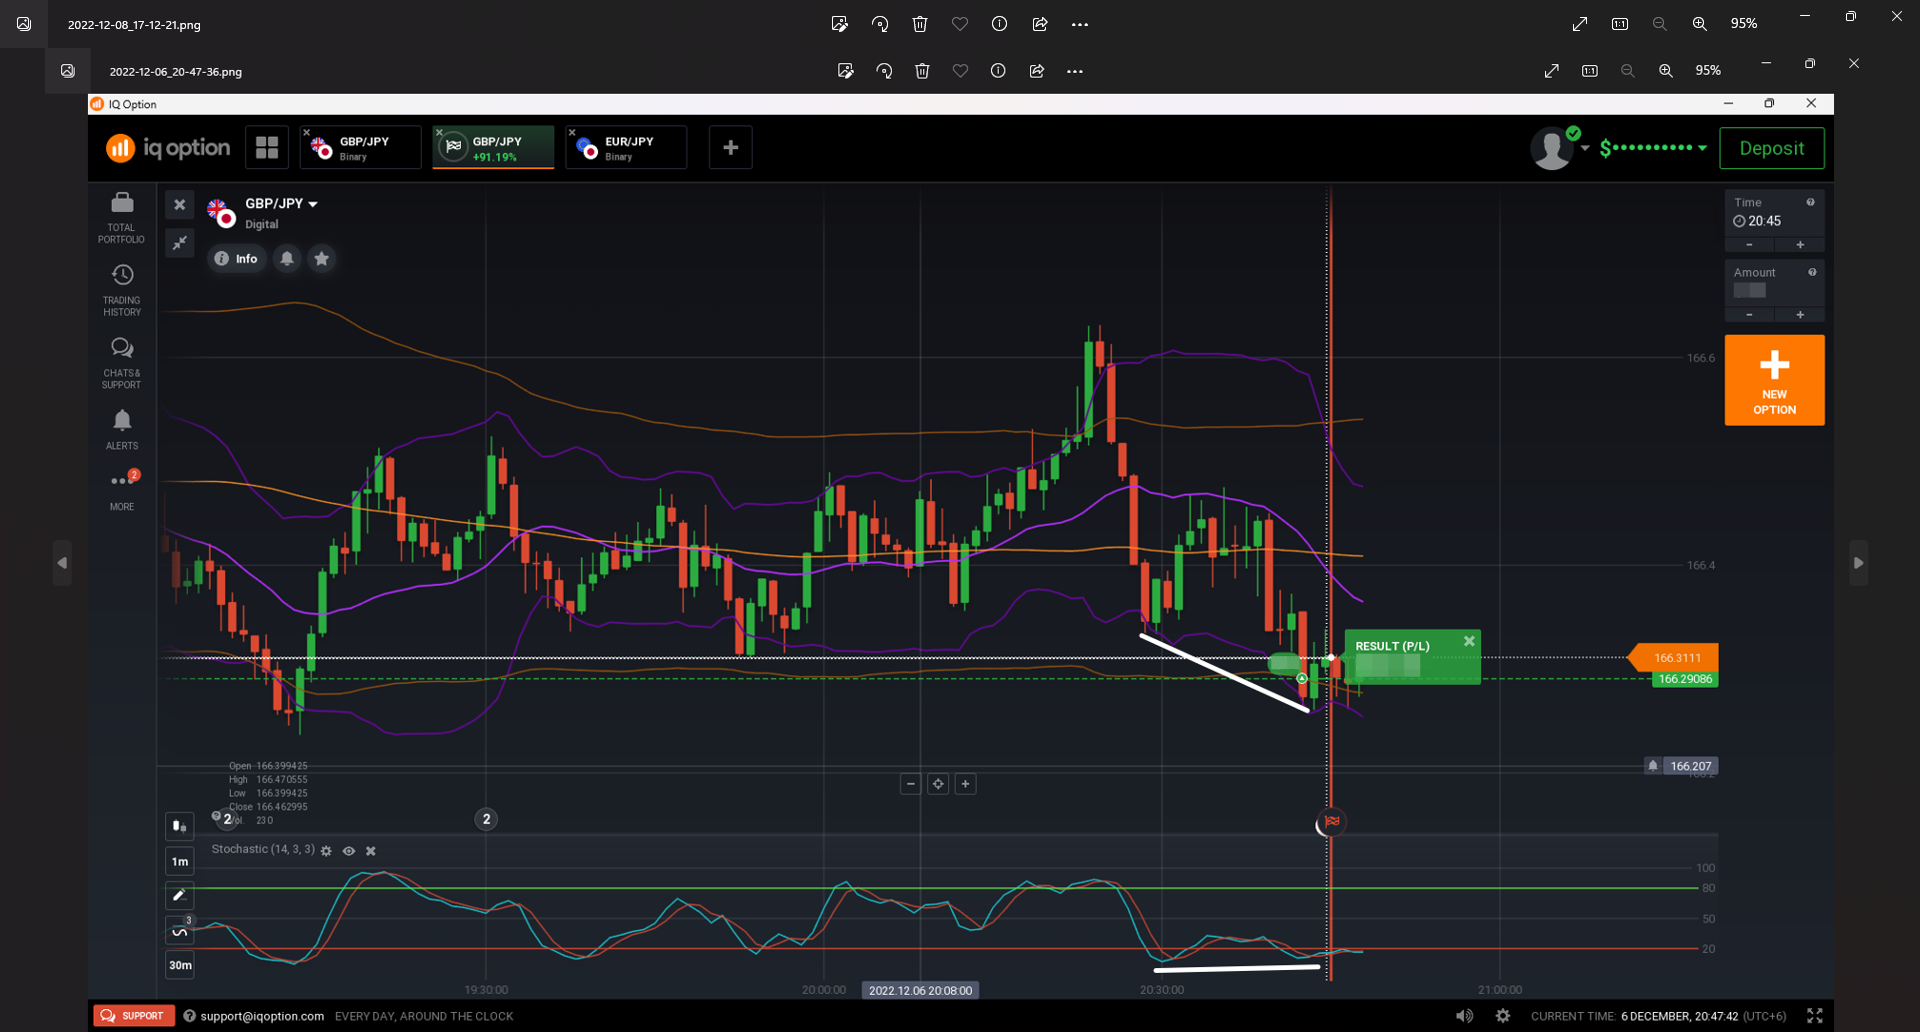
Task: Collapse the chart with the shrink icon
Action: pyautogui.click(x=180, y=243)
